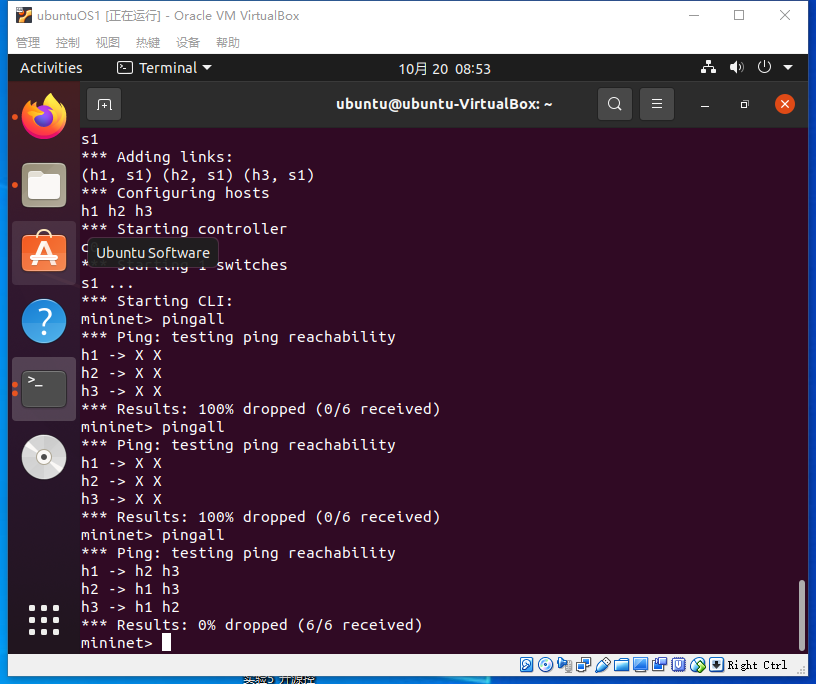Click the VirtualBox window title text
Screen dimensions: 816x684
(168, 16)
